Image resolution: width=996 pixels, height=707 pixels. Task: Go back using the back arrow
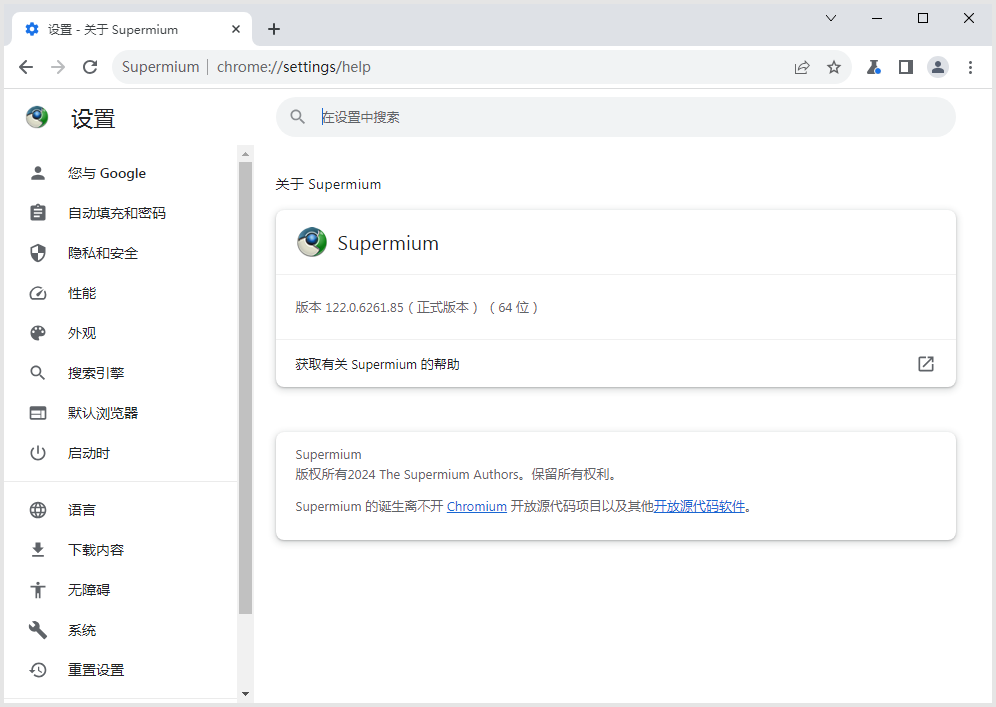(x=25, y=67)
